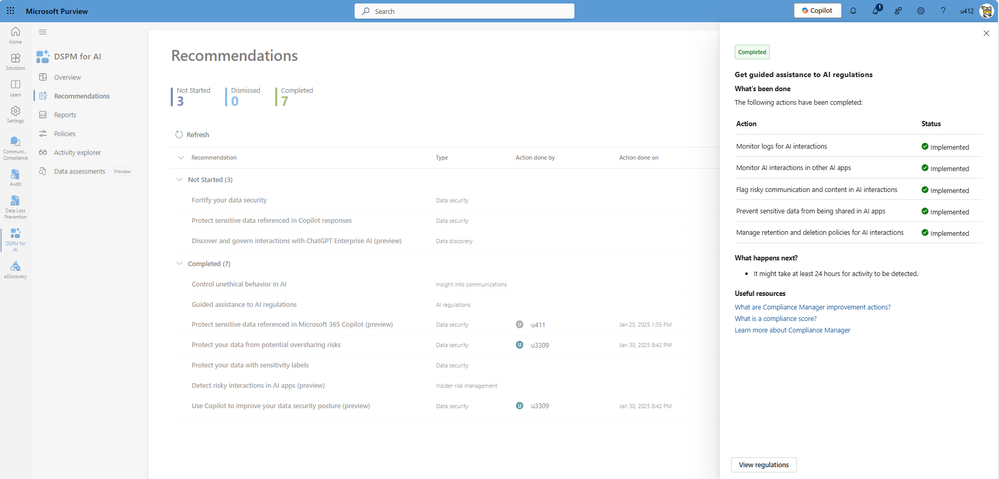Click the Not Started count 3
Image resolution: width=999 pixels, height=479 pixels.
(180, 101)
